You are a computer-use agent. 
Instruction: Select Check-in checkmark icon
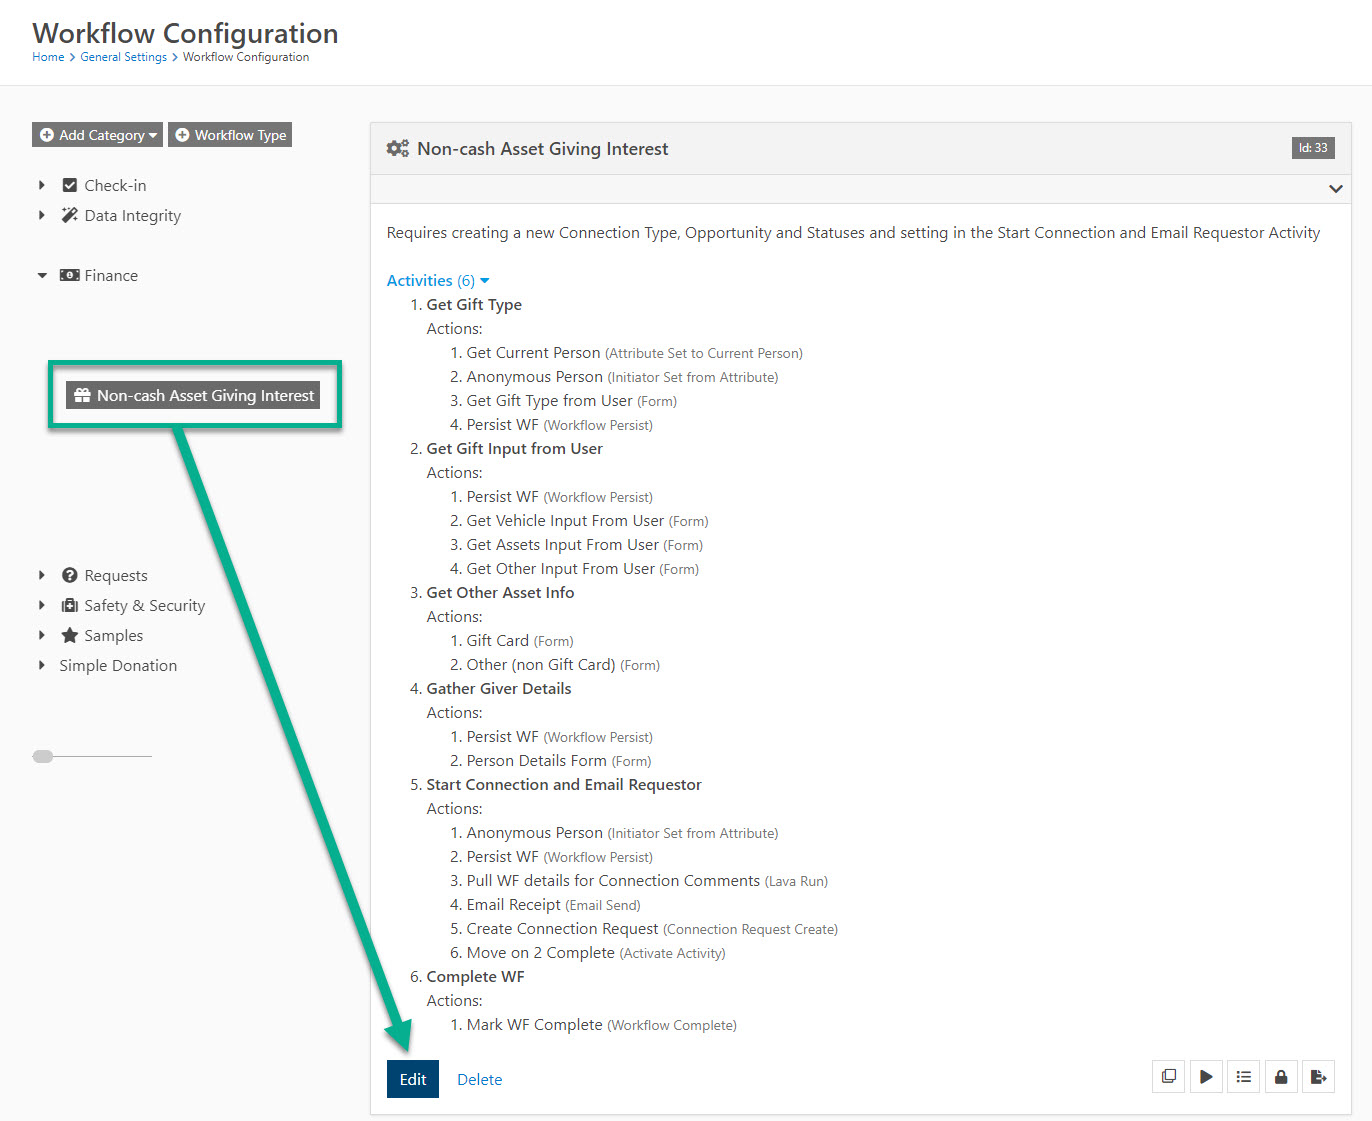click(70, 185)
